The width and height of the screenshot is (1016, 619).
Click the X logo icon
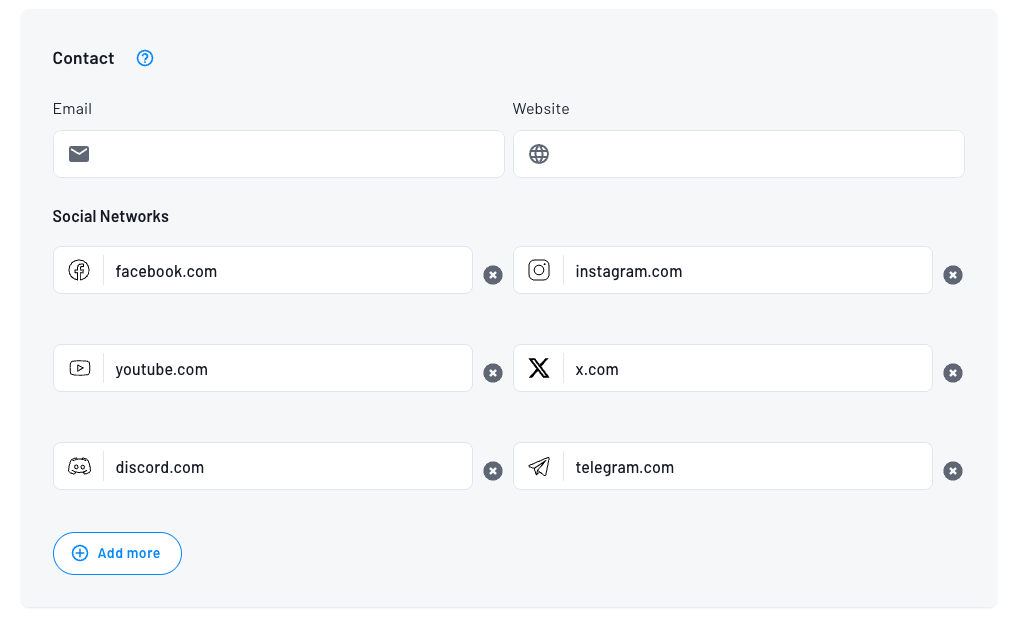pyautogui.click(x=539, y=368)
